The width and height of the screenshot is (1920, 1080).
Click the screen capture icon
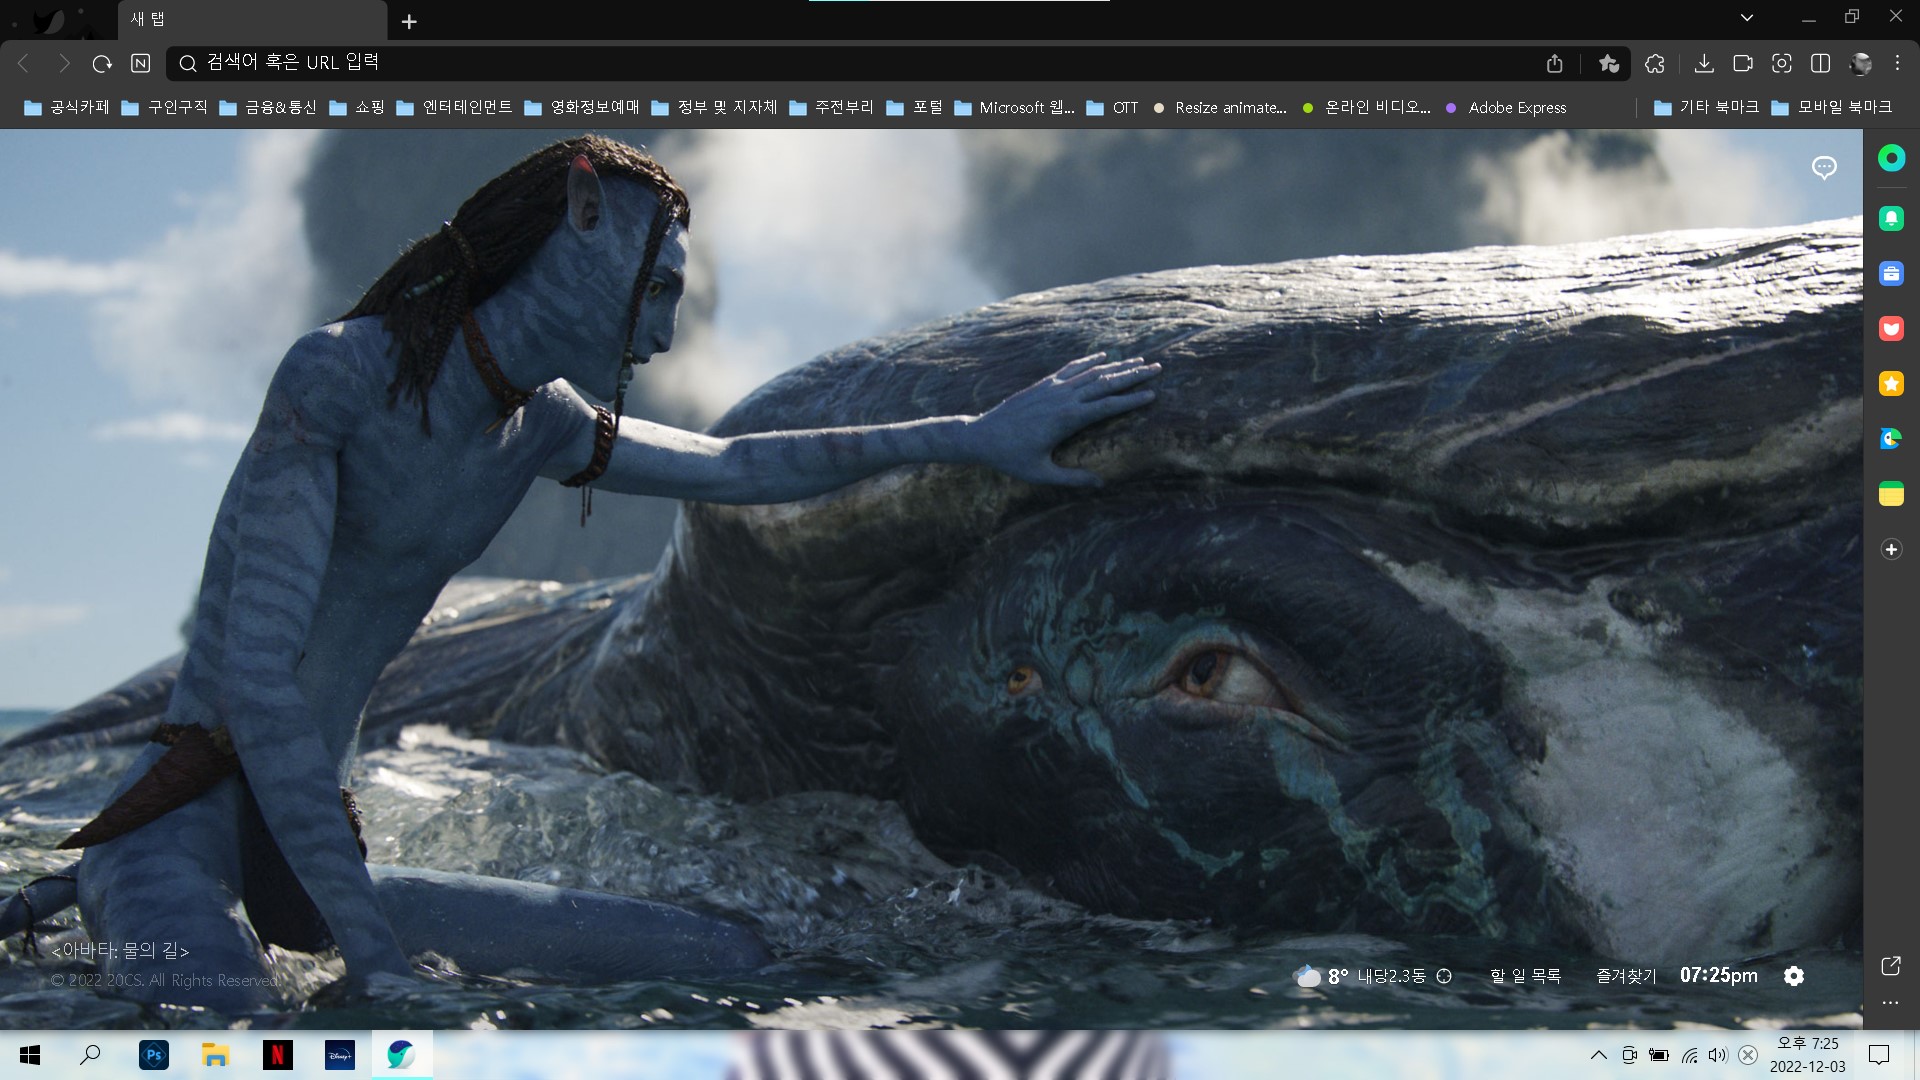[x=1782, y=63]
